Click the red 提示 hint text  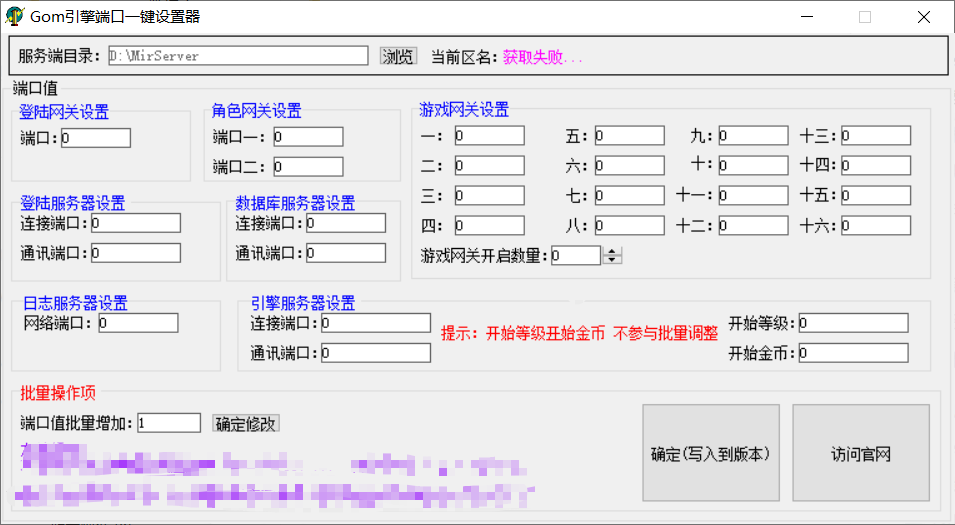tap(579, 333)
